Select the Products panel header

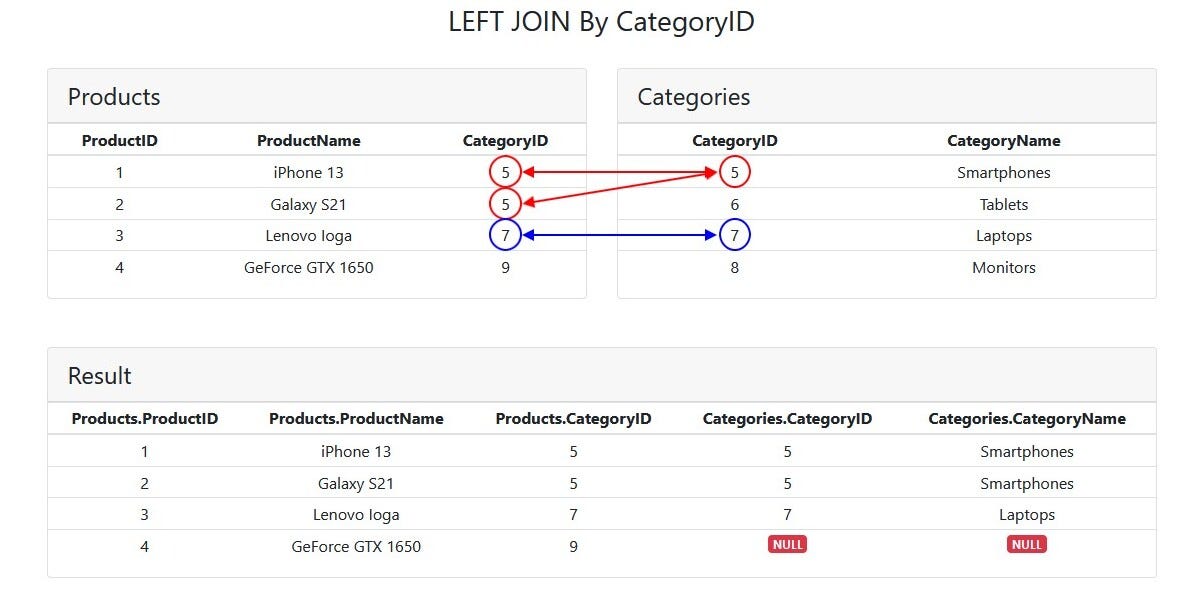pyautogui.click(x=317, y=97)
